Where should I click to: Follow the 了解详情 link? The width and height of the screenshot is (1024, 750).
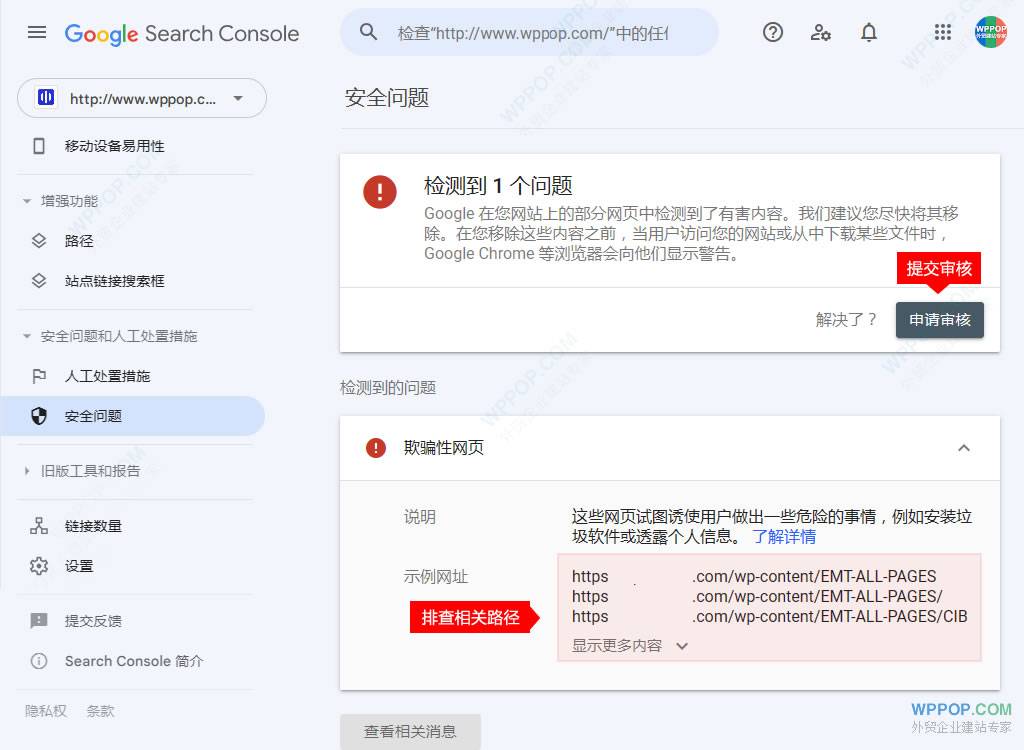click(x=784, y=537)
